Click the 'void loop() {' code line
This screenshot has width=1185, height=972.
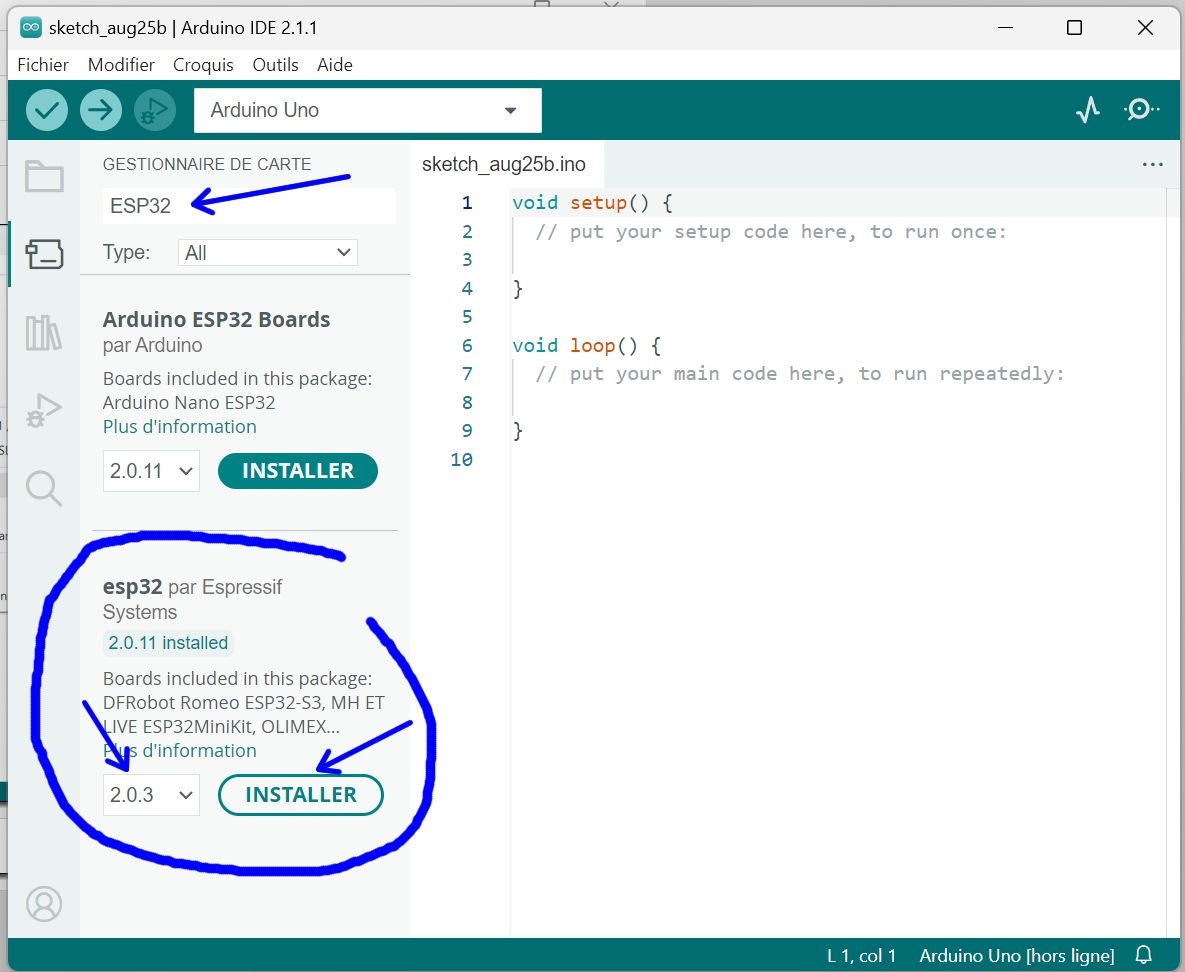[x=586, y=345]
